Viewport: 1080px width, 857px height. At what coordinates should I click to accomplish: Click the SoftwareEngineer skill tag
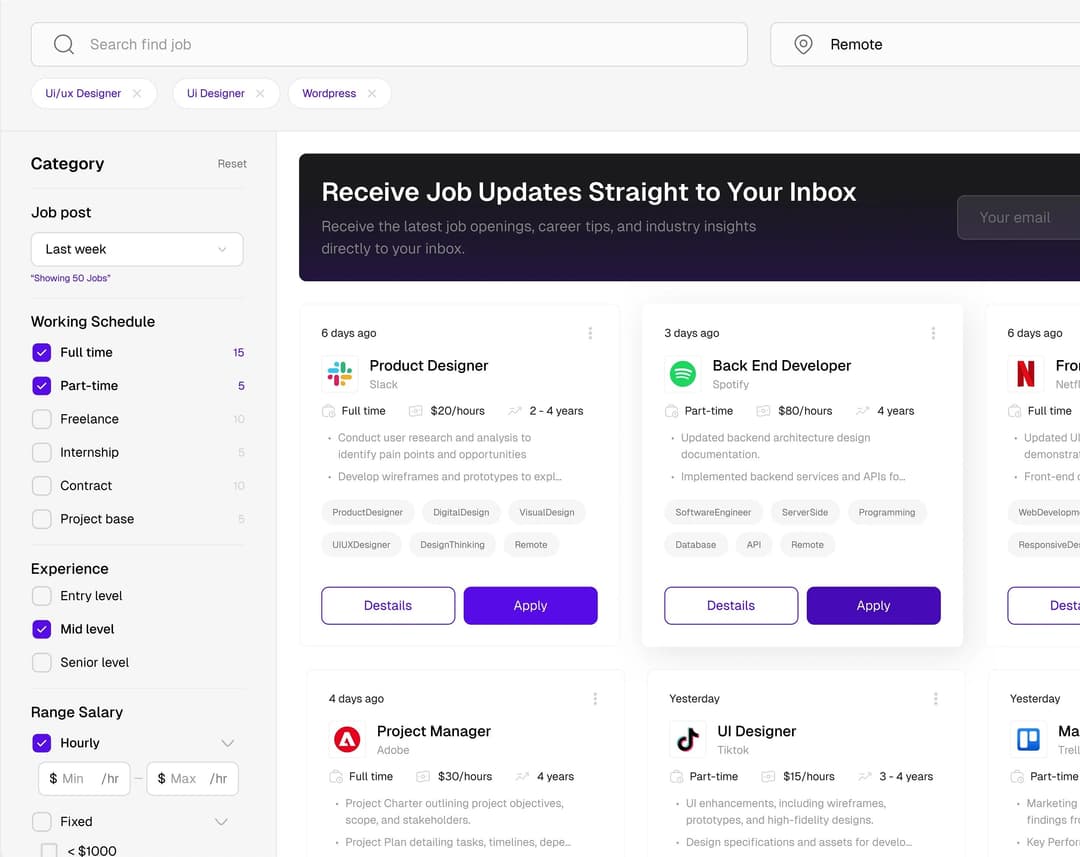(x=714, y=513)
